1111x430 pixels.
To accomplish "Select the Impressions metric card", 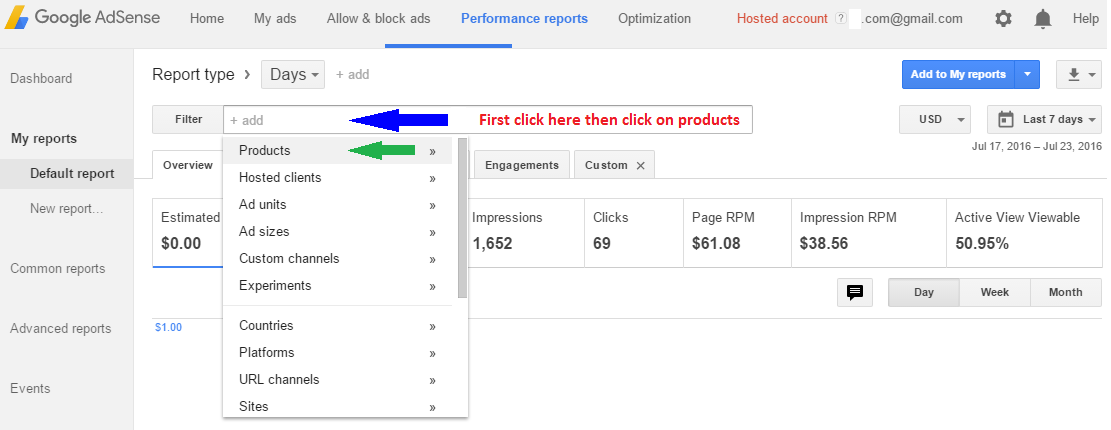I will click(x=525, y=232).
